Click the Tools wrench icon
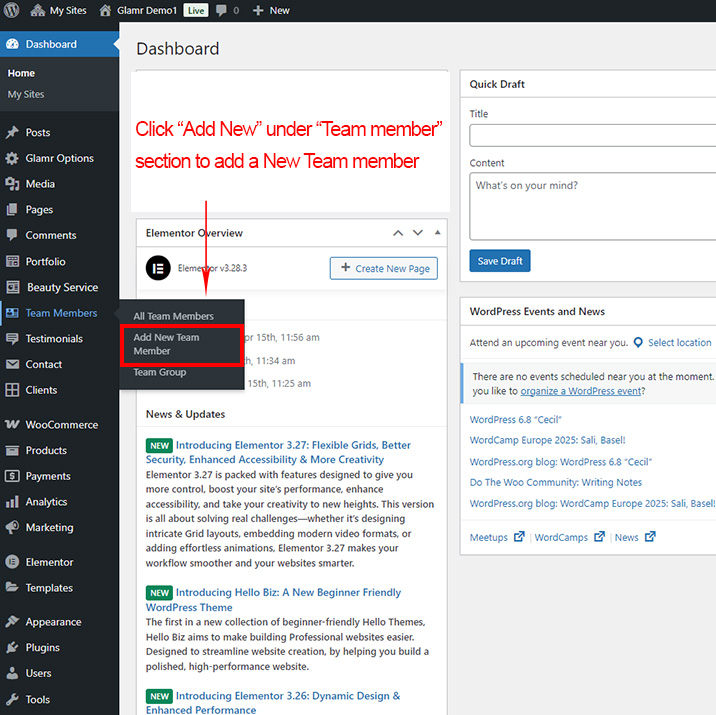This screenshot has height=715, width=716. (x=12, y=699)
